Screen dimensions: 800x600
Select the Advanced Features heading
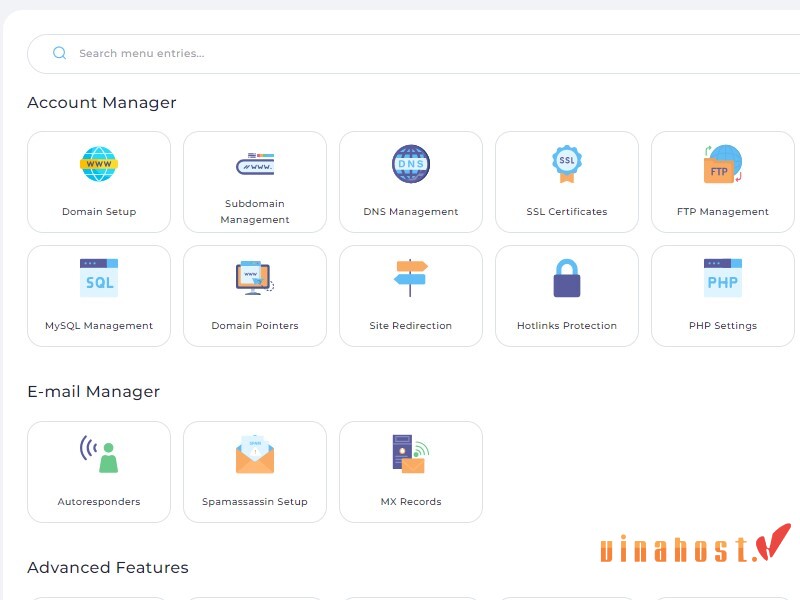[x=108, y=567]
